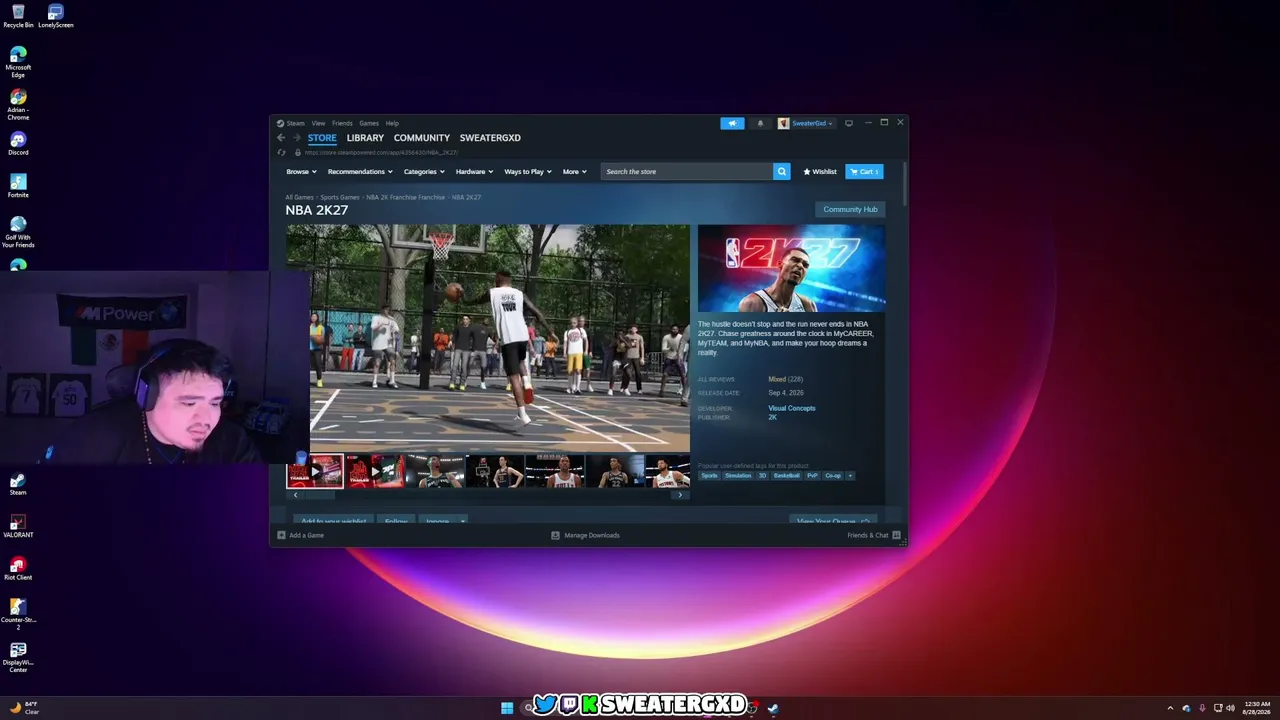
Task: Select the Adrian - Chrome desktop icon
Action: pyautogui.click(x=18, y=105)
